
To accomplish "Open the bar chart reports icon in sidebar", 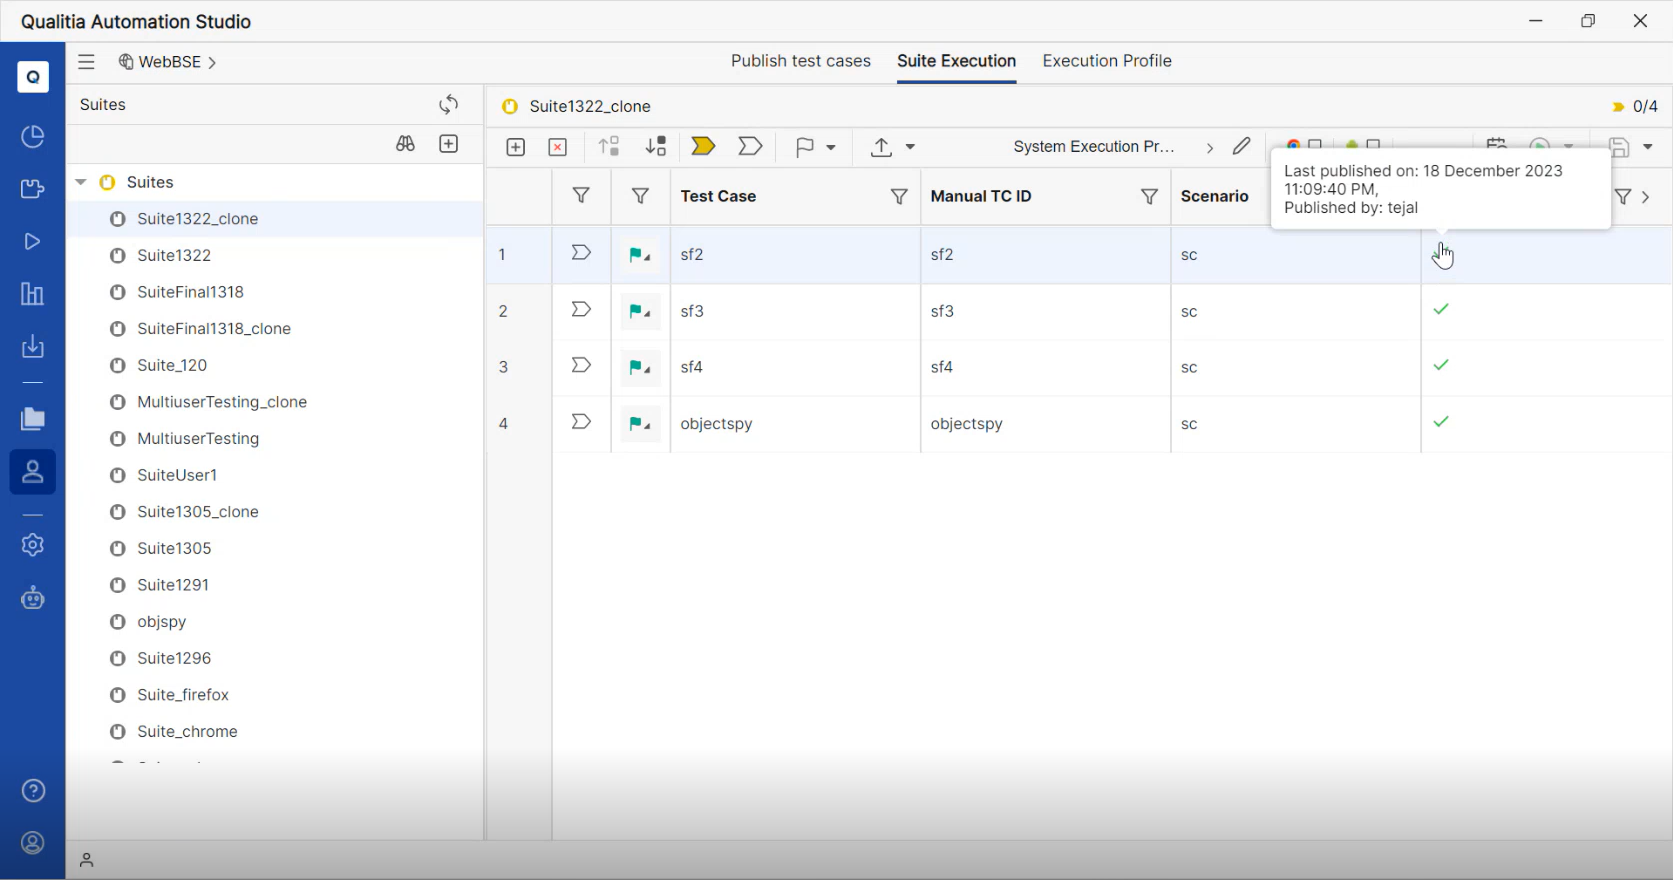I will coord(33,294).
